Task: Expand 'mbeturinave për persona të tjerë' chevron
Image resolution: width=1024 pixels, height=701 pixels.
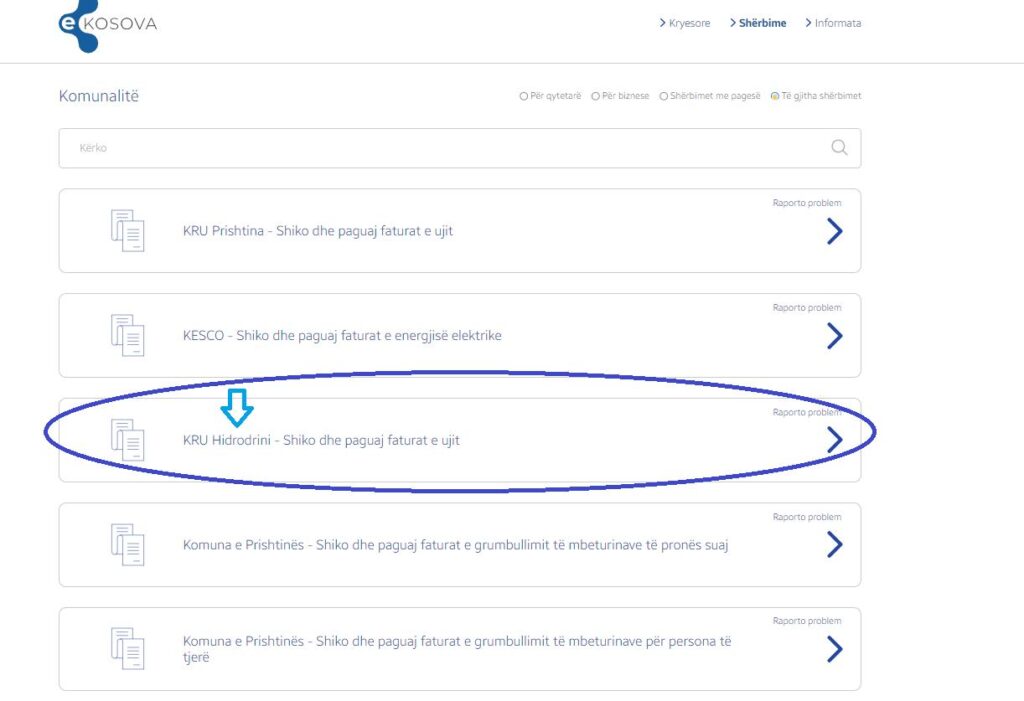Action: [834, 650]
